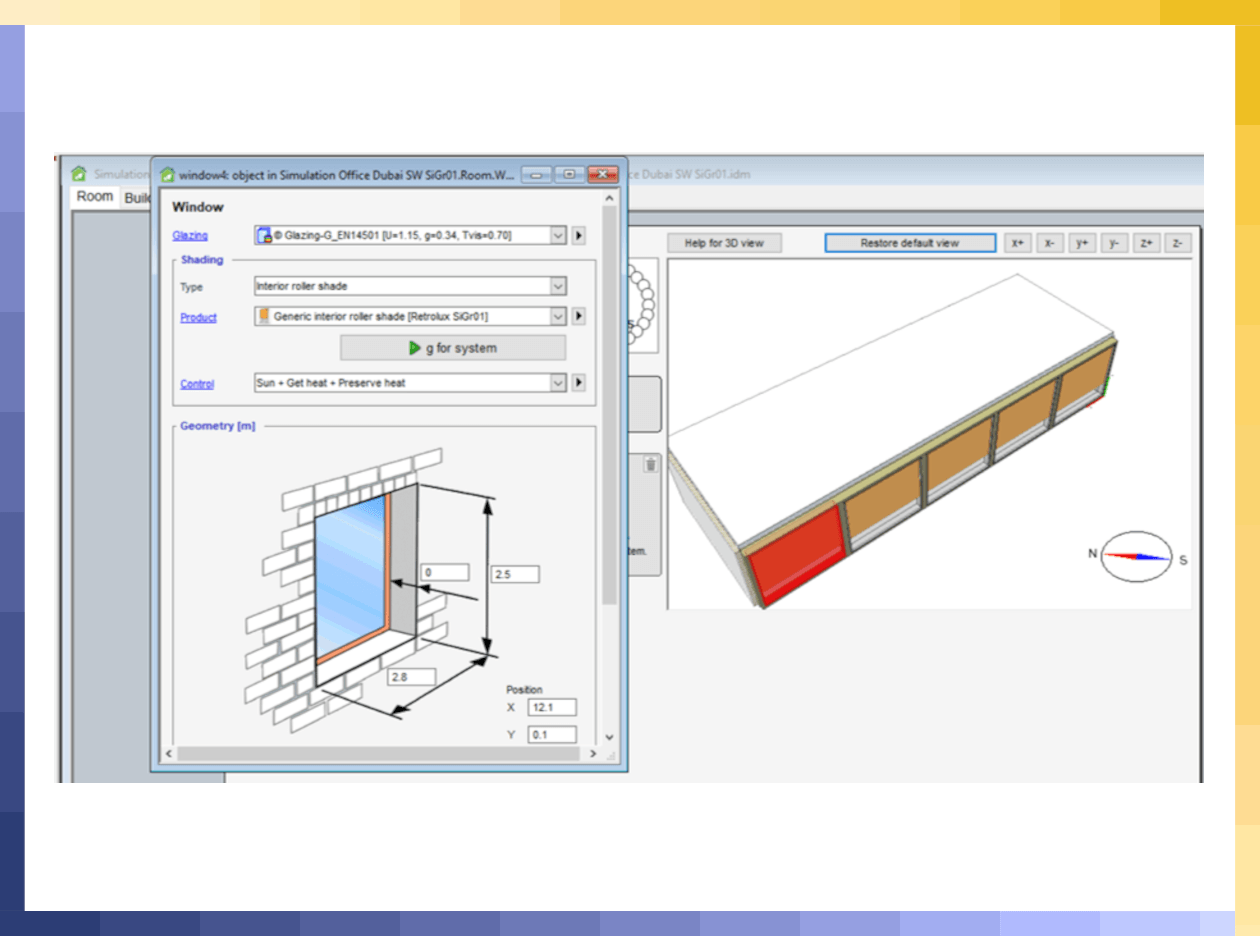The height and width of the screenshot is (936, 1260).
Task: Select the red highlighted window in 3D view
Action: click(x=801, y=553)
